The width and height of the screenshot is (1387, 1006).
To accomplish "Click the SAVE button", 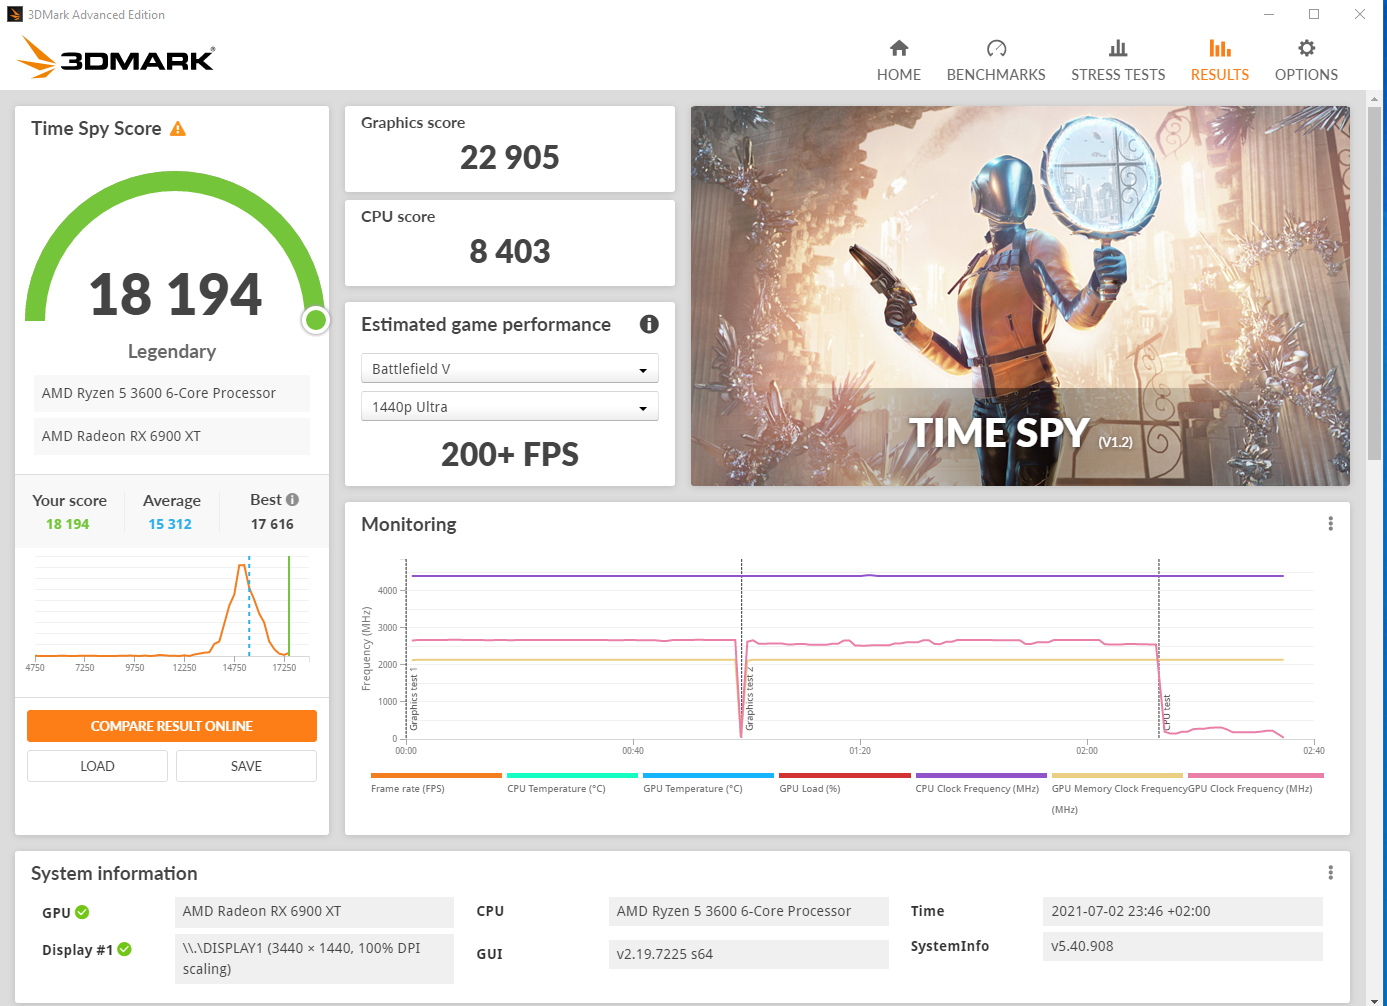I will (x=246, y=765).
